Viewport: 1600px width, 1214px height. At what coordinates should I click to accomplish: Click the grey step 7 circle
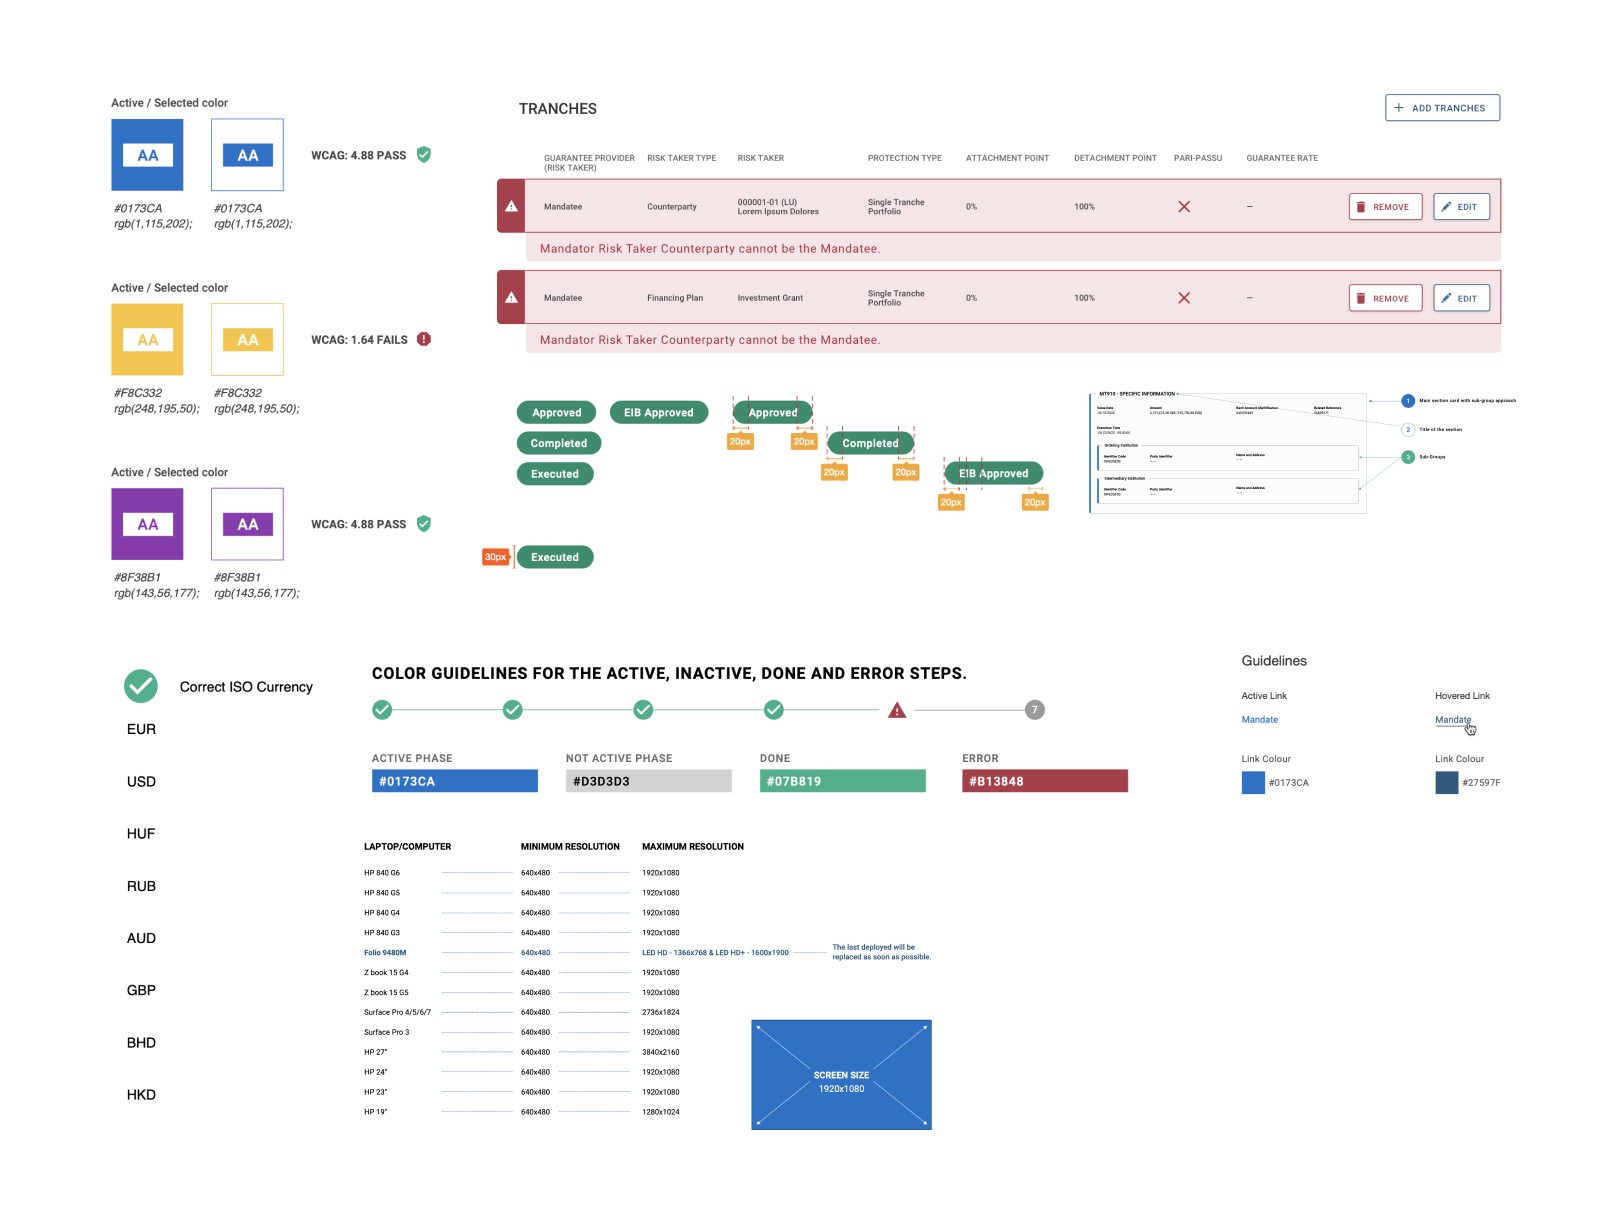click(x=1035, y=710)
